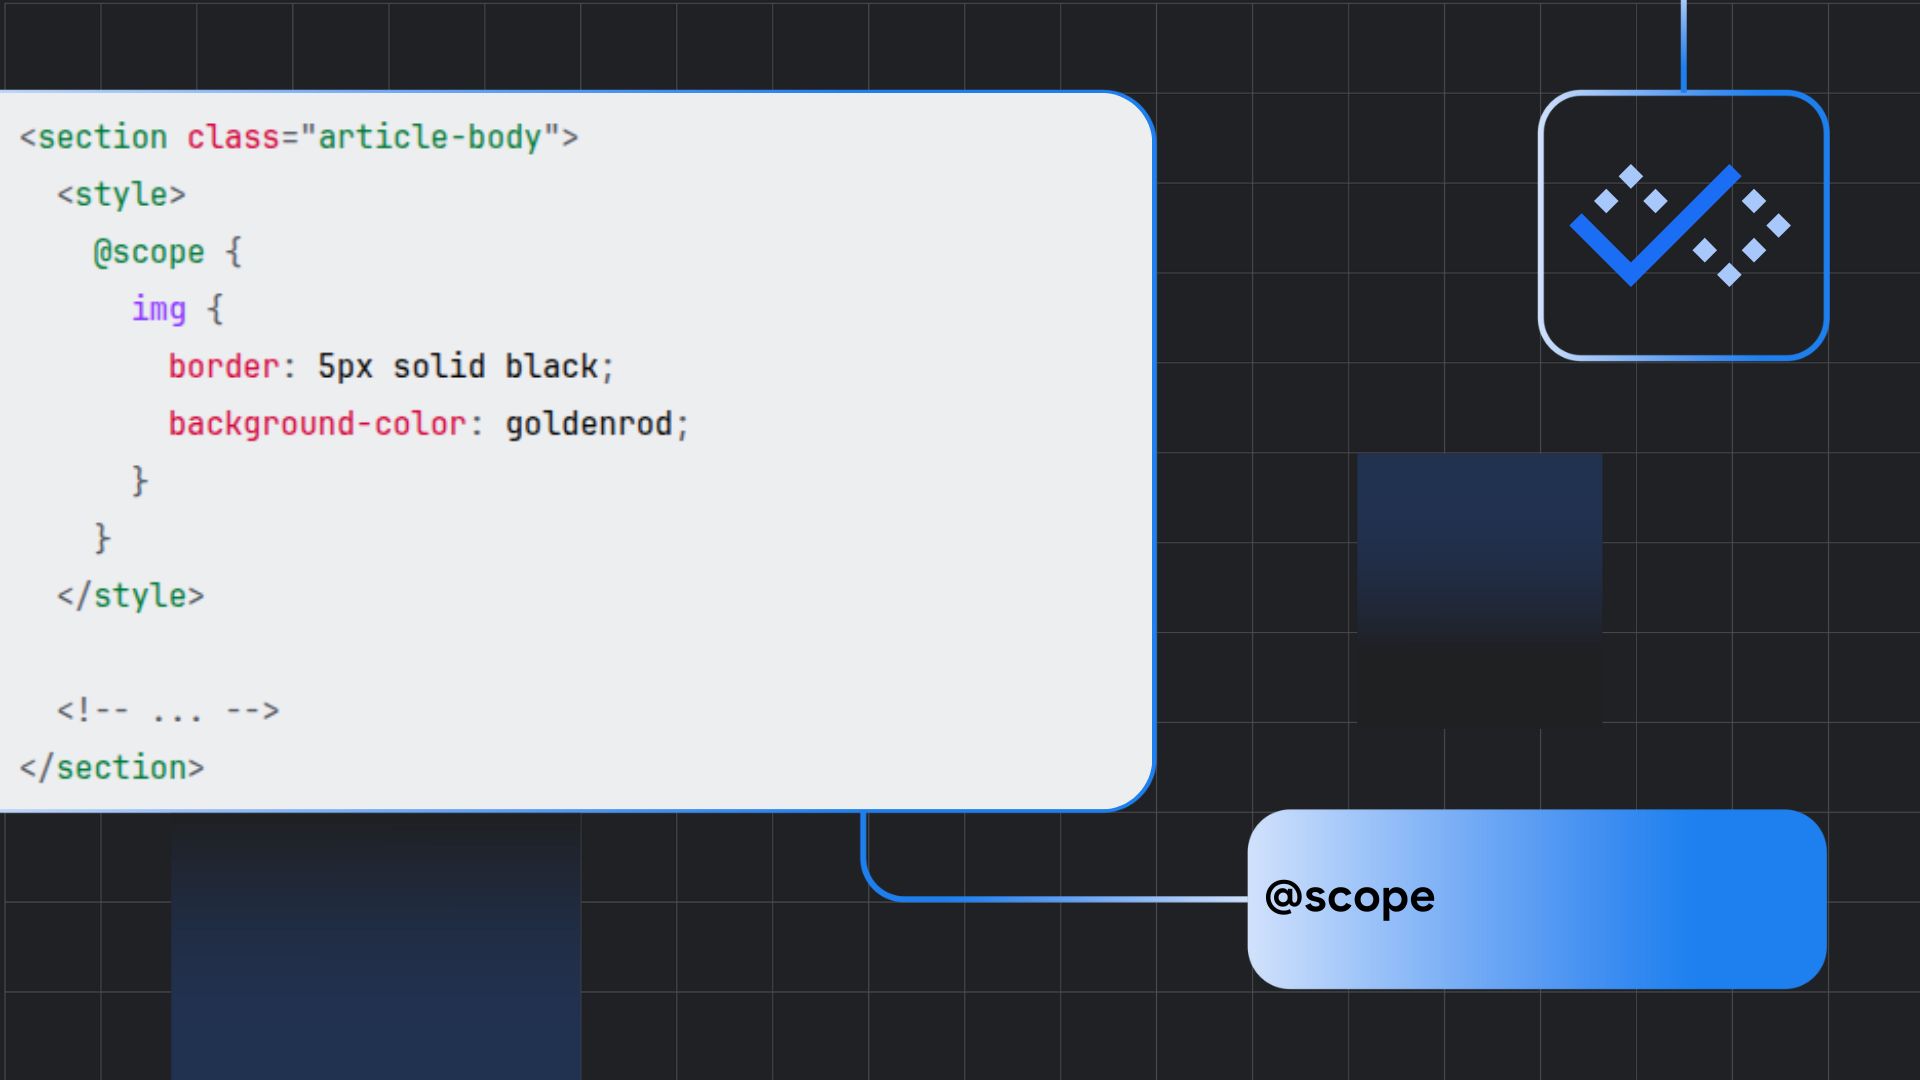
Task: Click the closing brace of img rule
Action: (x=139, y=481)
